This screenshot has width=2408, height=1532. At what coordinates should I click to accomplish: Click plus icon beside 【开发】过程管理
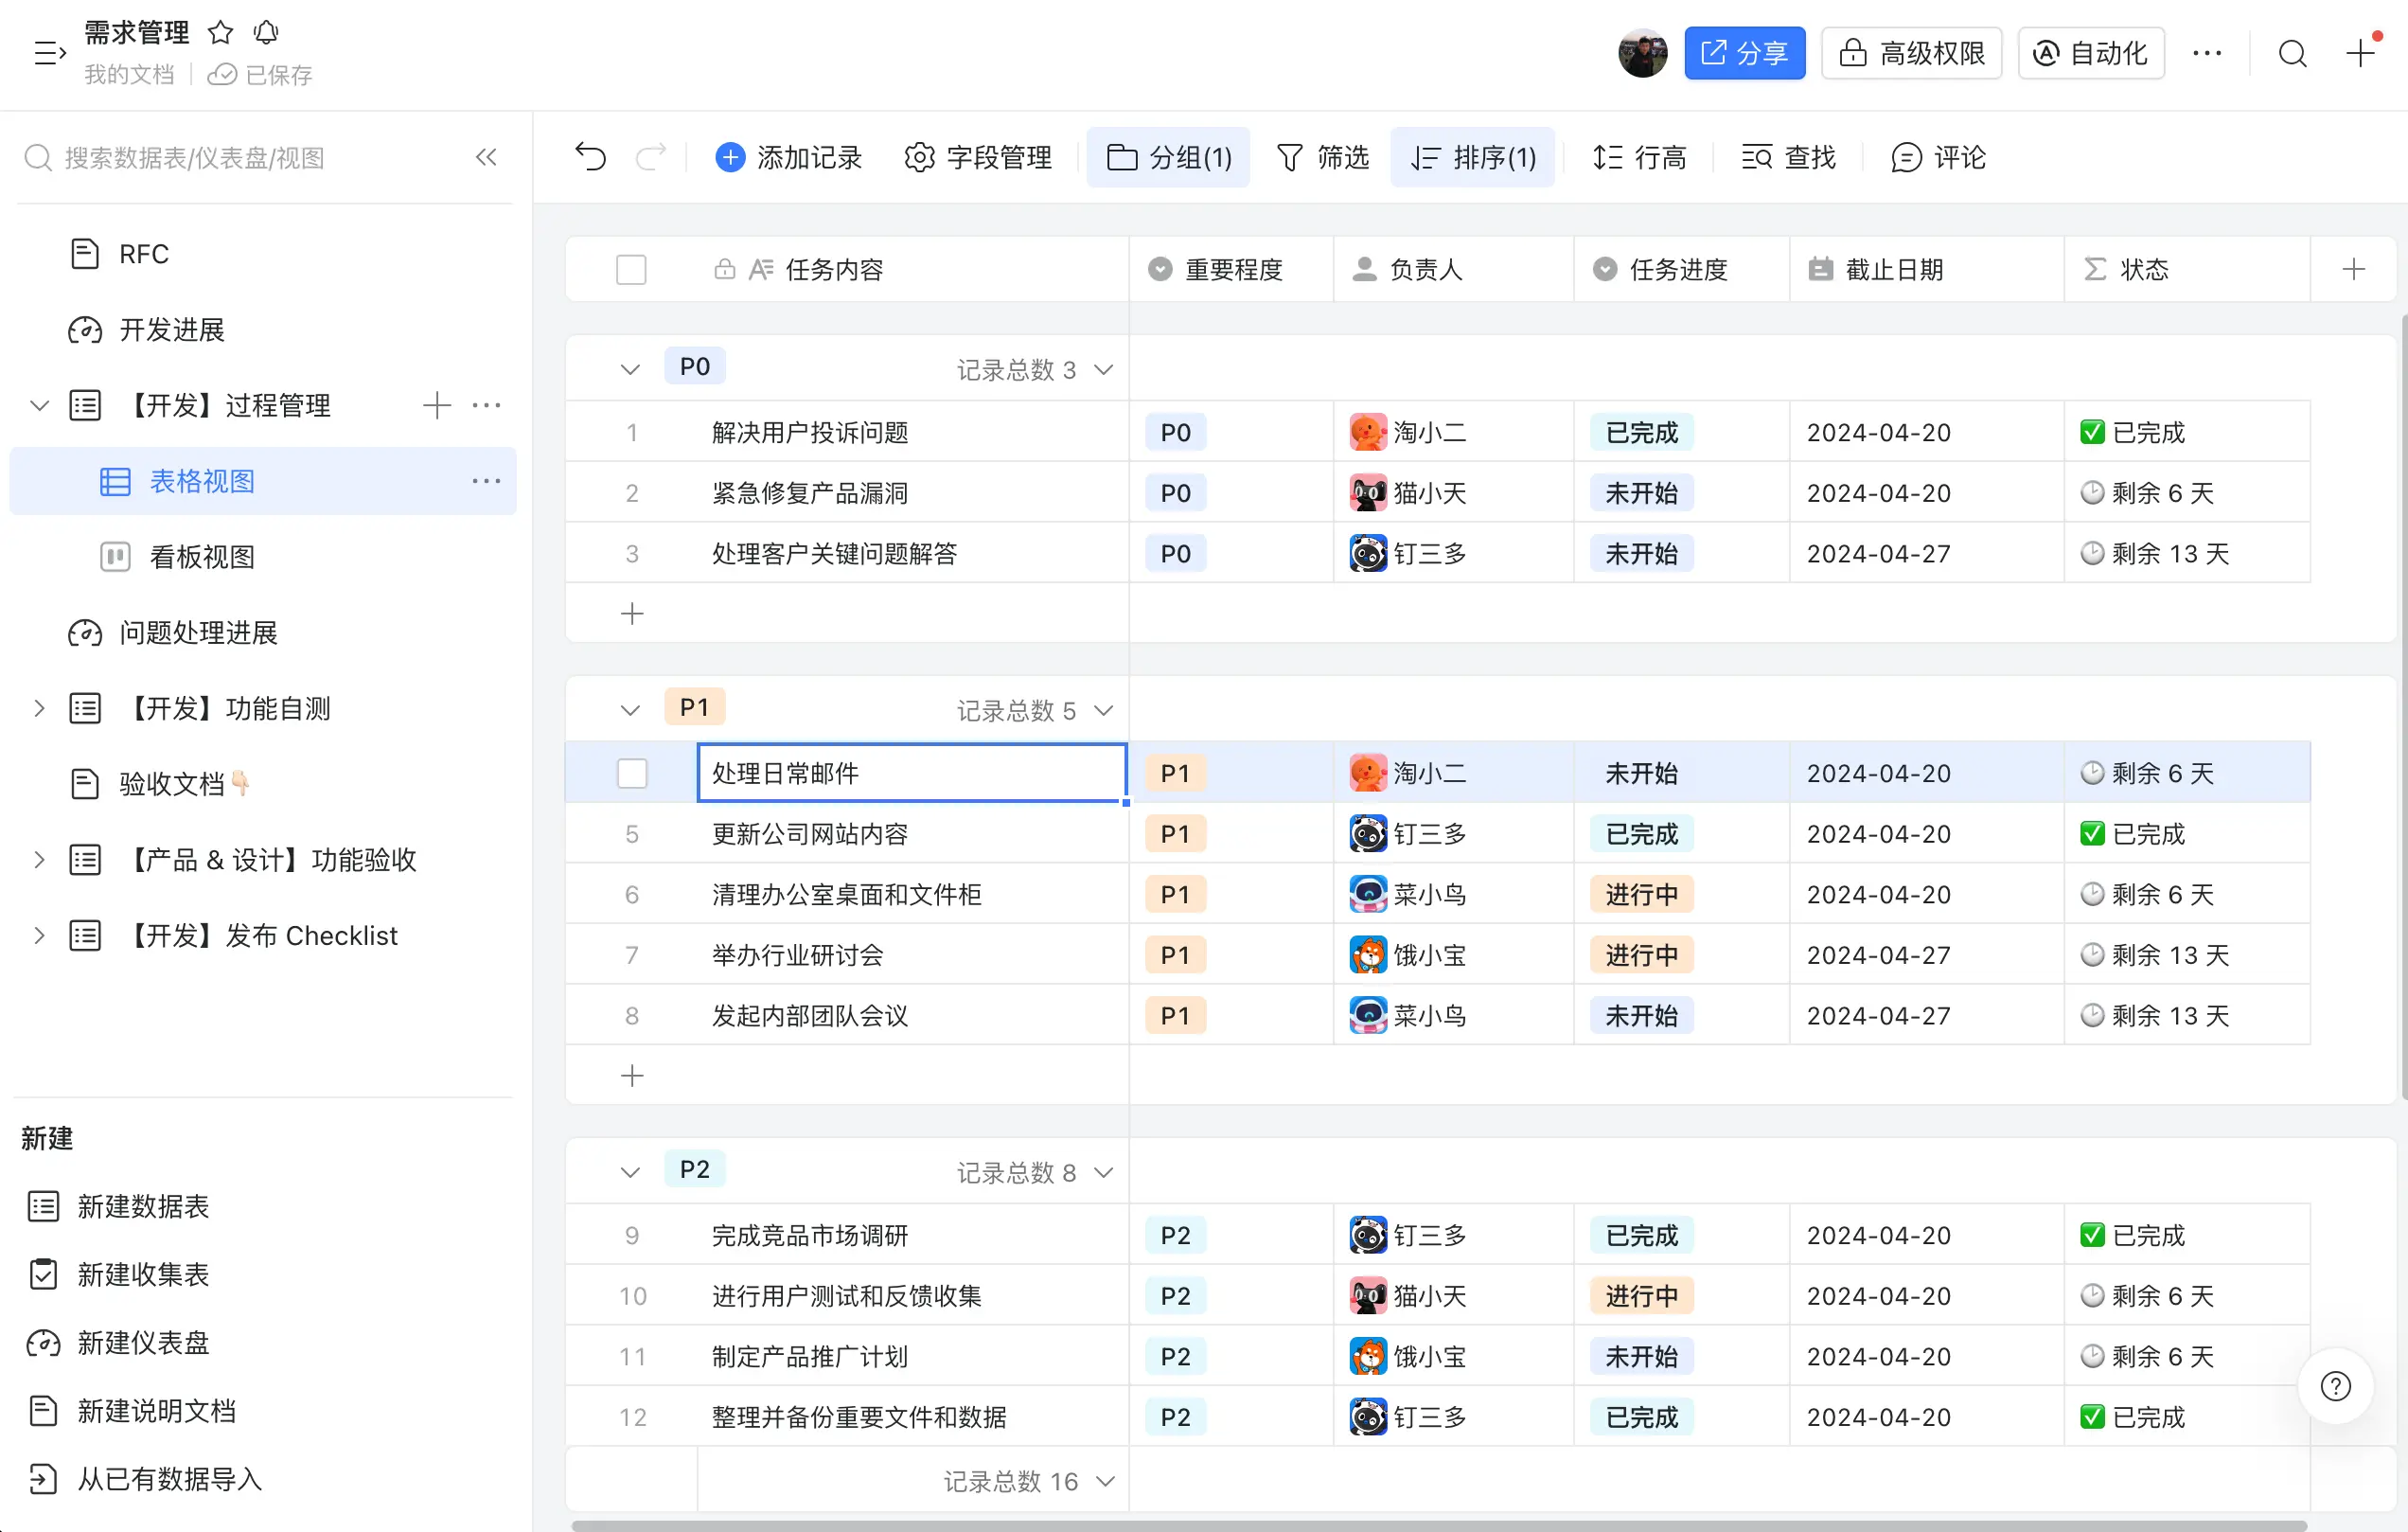click(x=437, y=405)
